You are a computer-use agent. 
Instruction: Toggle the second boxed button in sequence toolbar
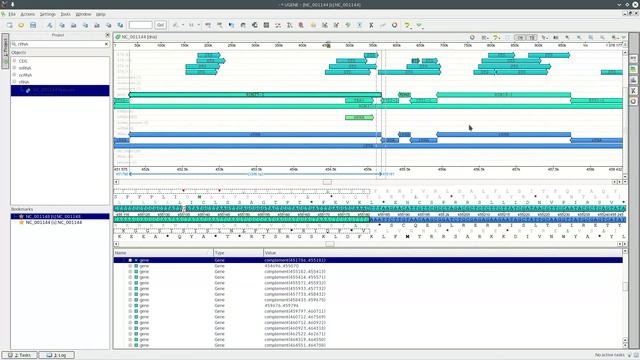[531, 37]
